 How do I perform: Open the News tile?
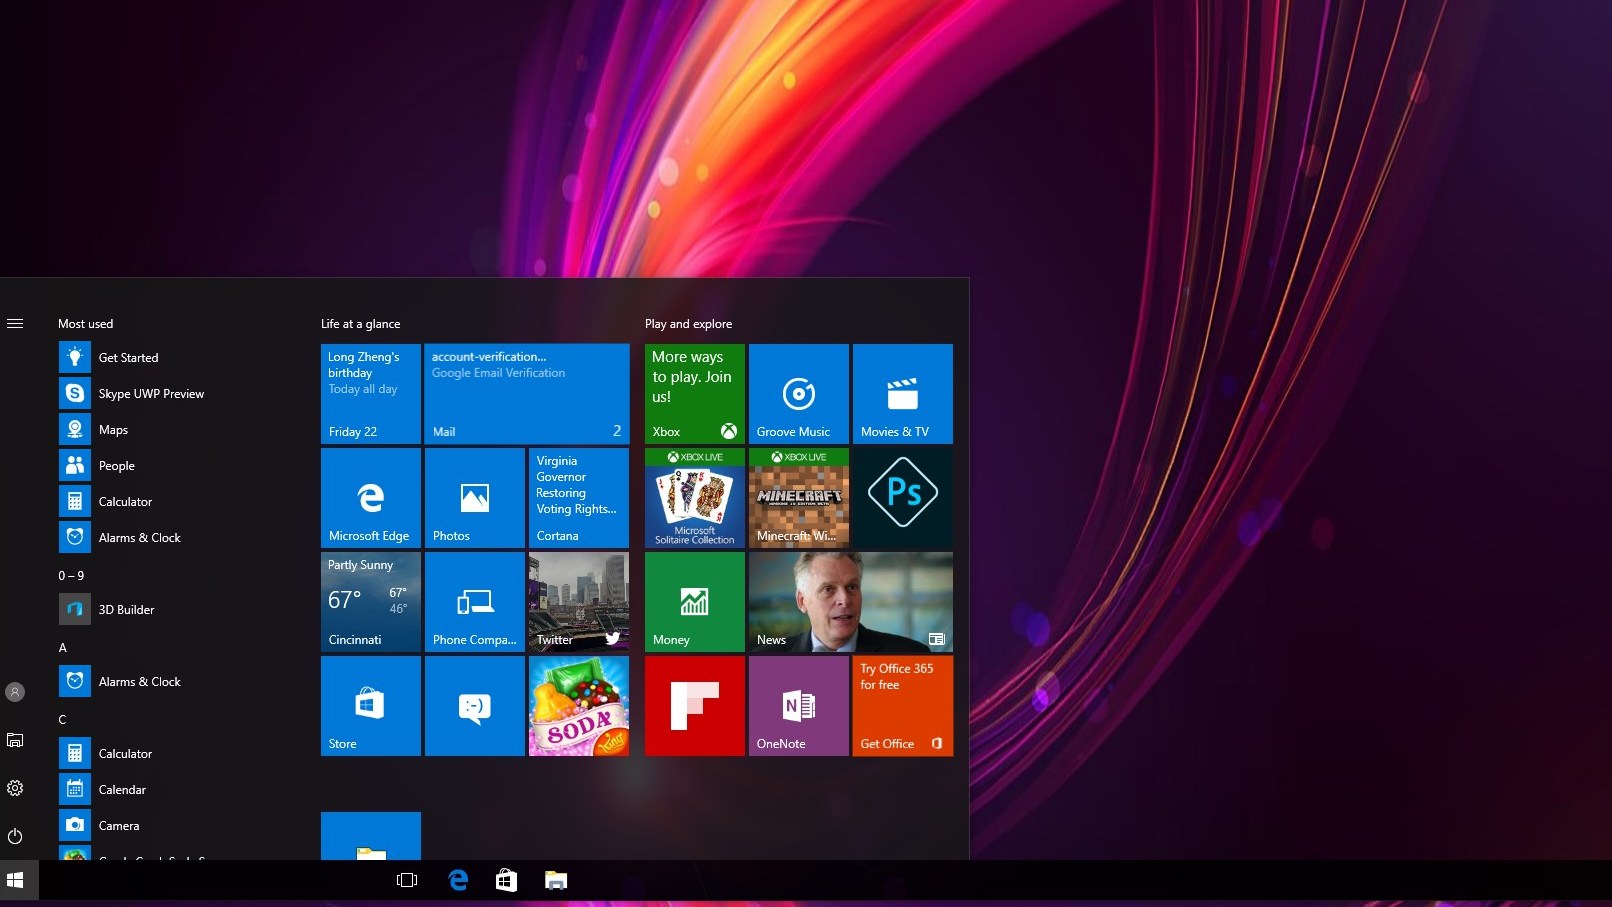(x=851, y=602)
